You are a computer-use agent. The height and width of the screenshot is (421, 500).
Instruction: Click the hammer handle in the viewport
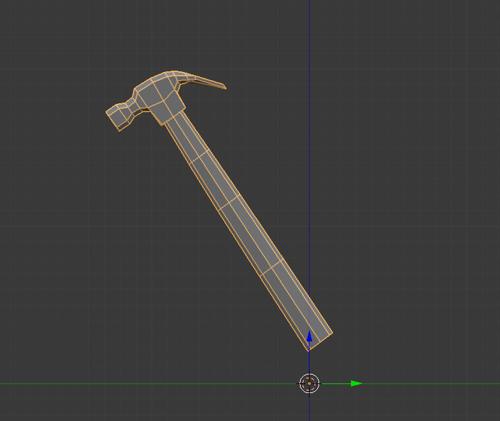point(247,230)
